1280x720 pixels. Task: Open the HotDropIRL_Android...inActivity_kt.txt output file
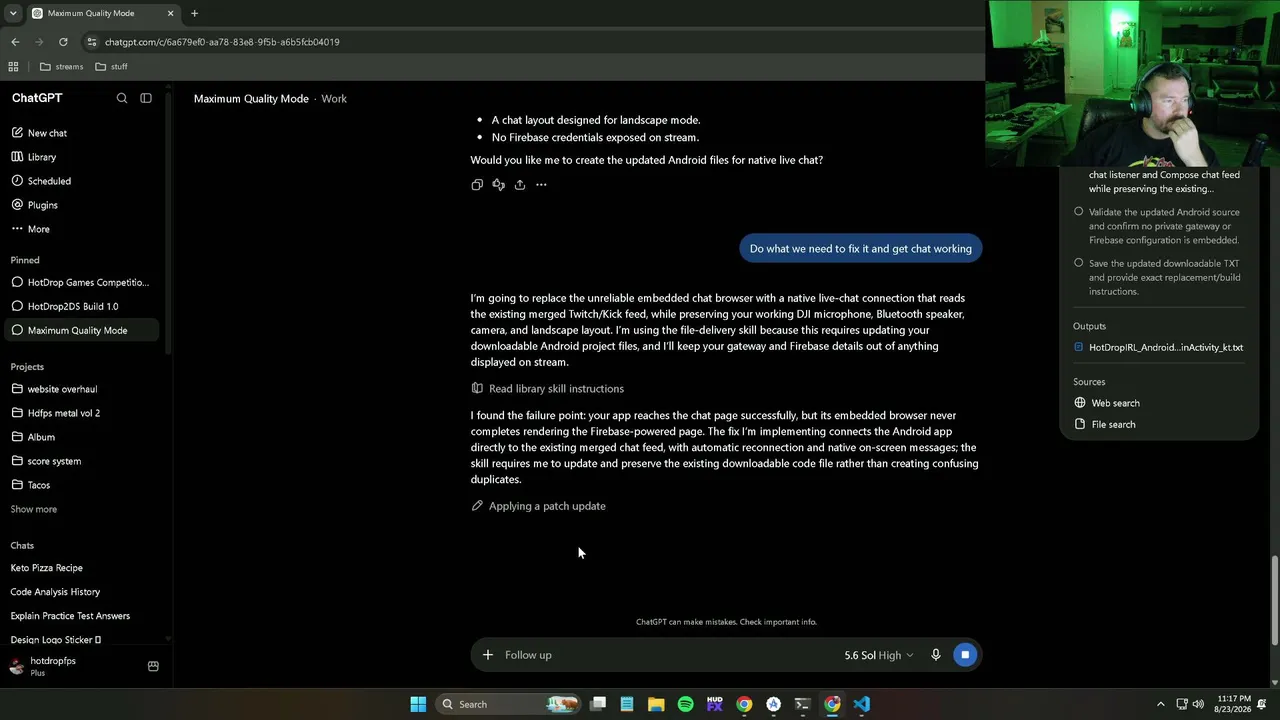click(1158, 347)
